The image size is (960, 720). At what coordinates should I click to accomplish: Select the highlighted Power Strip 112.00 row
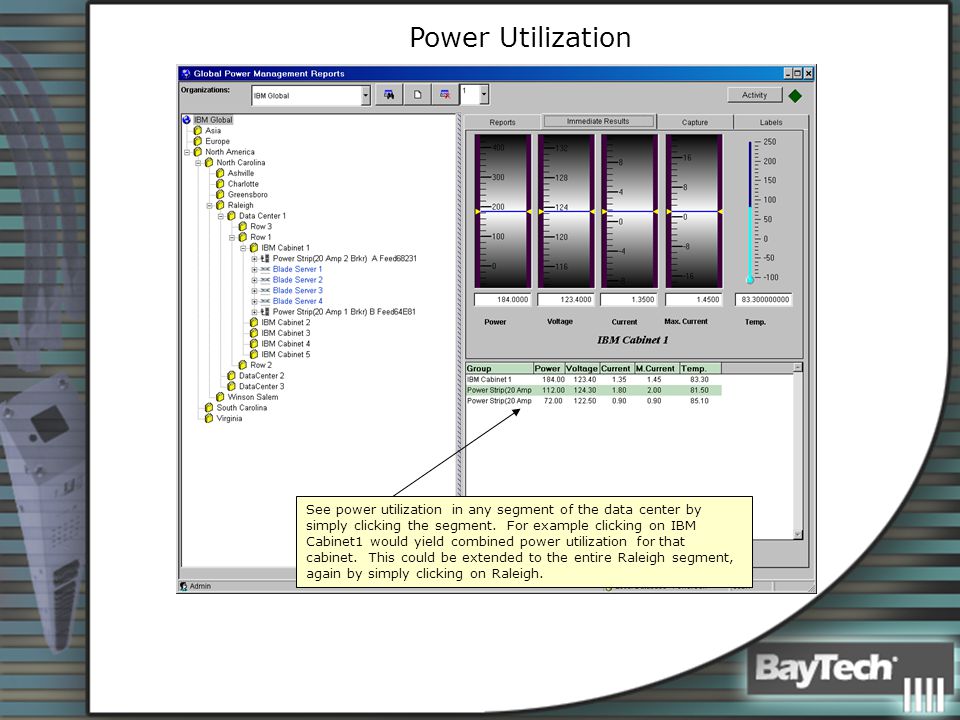593,390
